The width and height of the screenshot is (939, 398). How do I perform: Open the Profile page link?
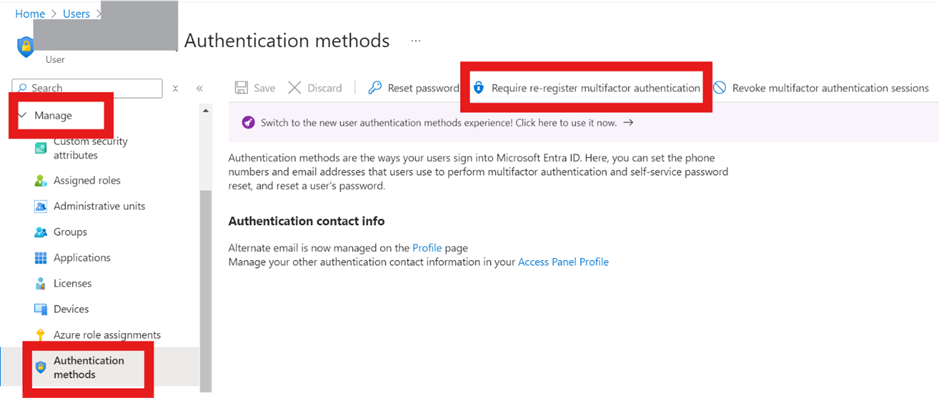coord(427,248)
